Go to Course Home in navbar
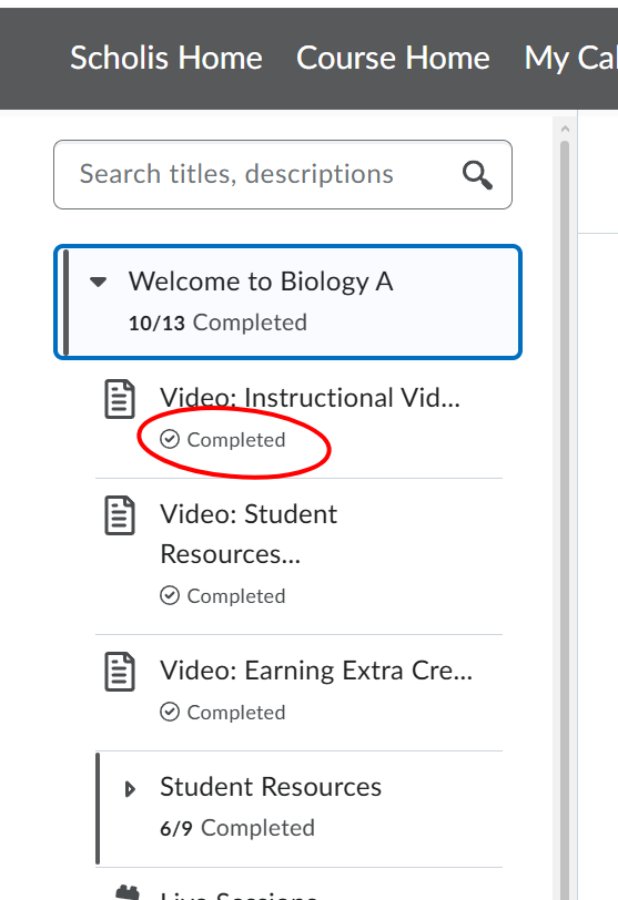 coord(393,58)
